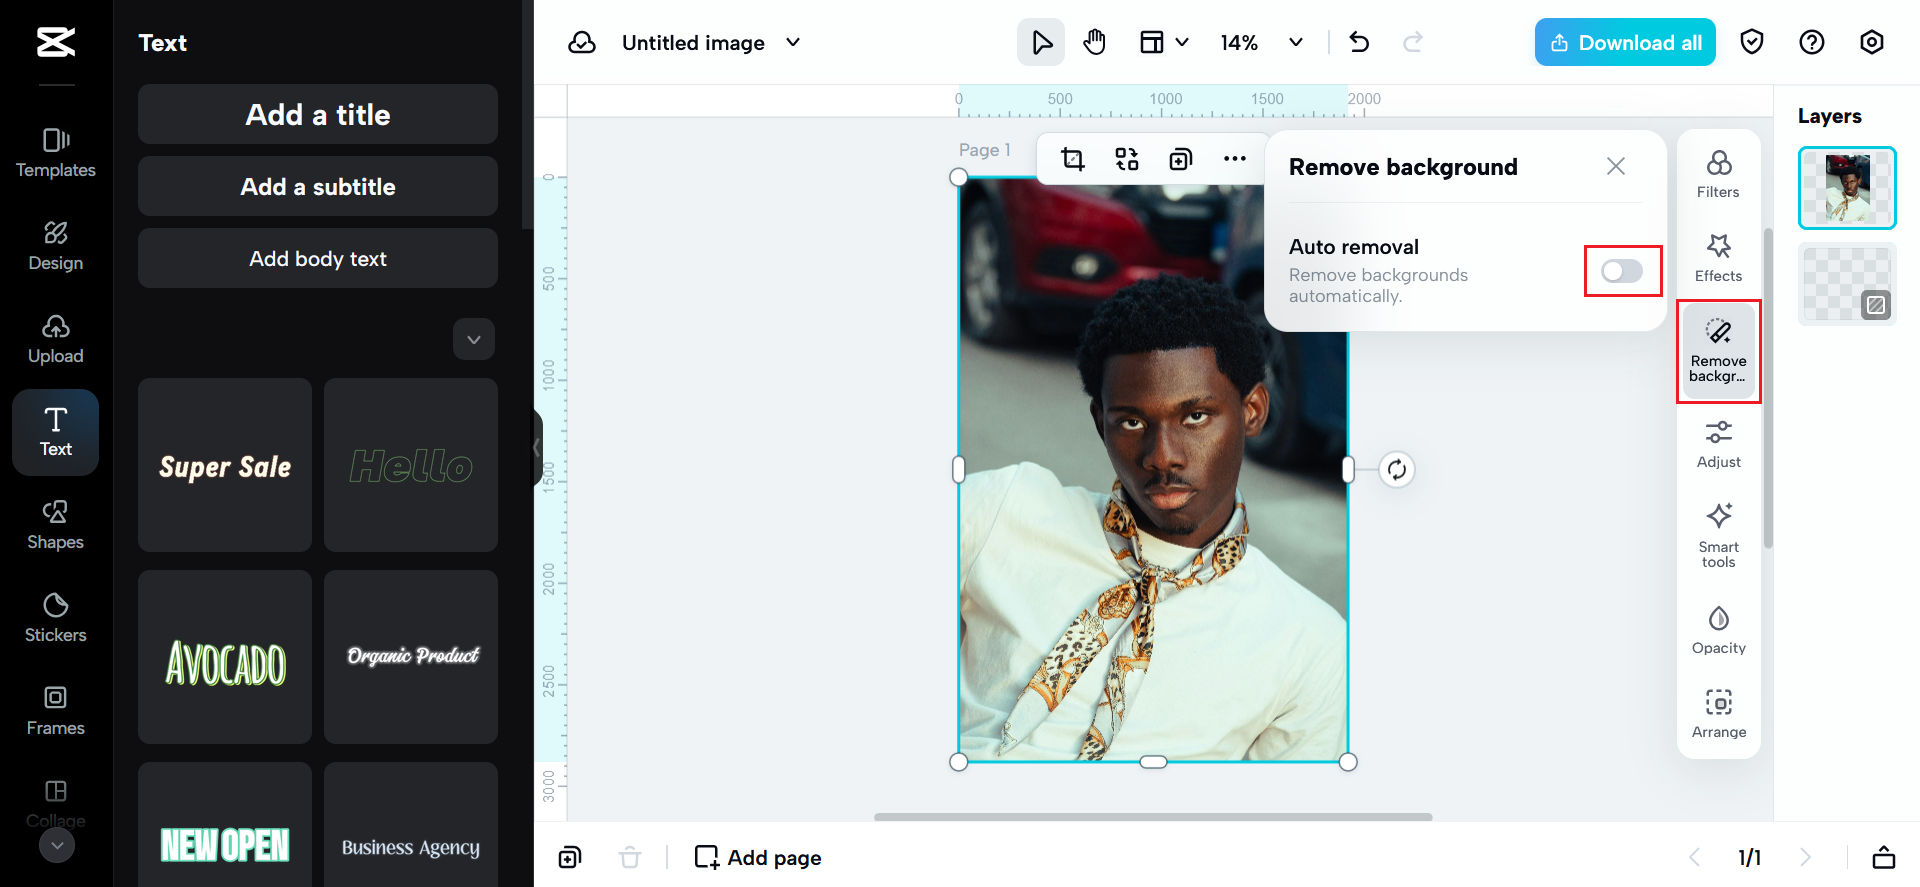Open the Untitled image name dropdown
This screenshot has width=1920, height=887.
click(x=793, y=42)
